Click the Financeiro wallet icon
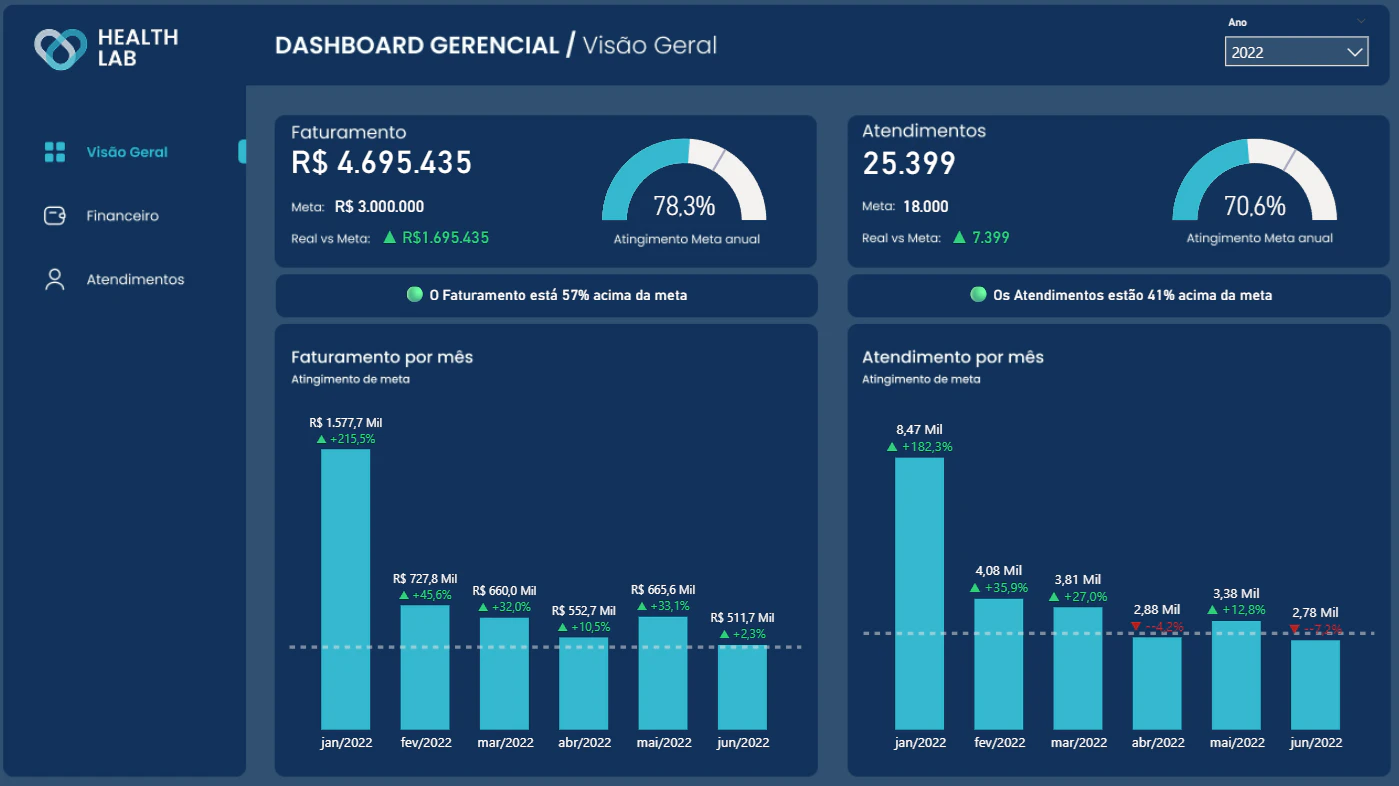 pyautogui.click(x=55, y=216)
